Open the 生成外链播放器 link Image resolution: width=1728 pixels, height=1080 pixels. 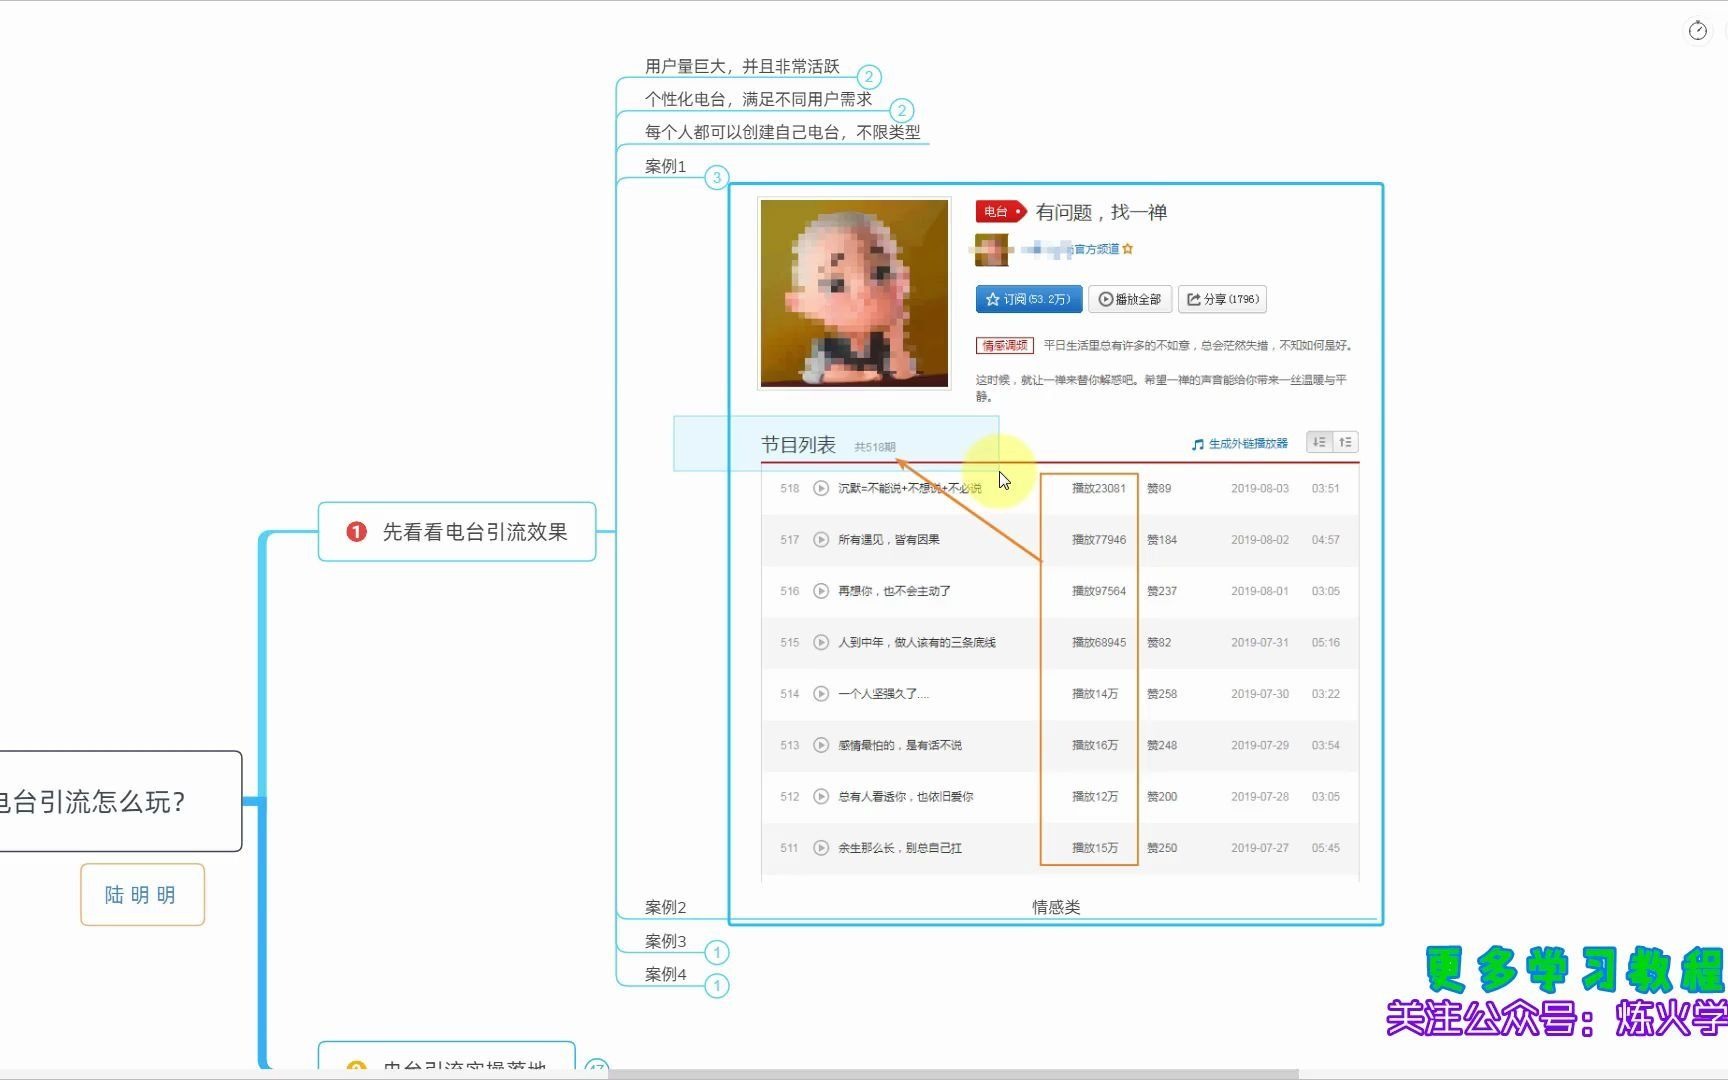[1240, 443]
